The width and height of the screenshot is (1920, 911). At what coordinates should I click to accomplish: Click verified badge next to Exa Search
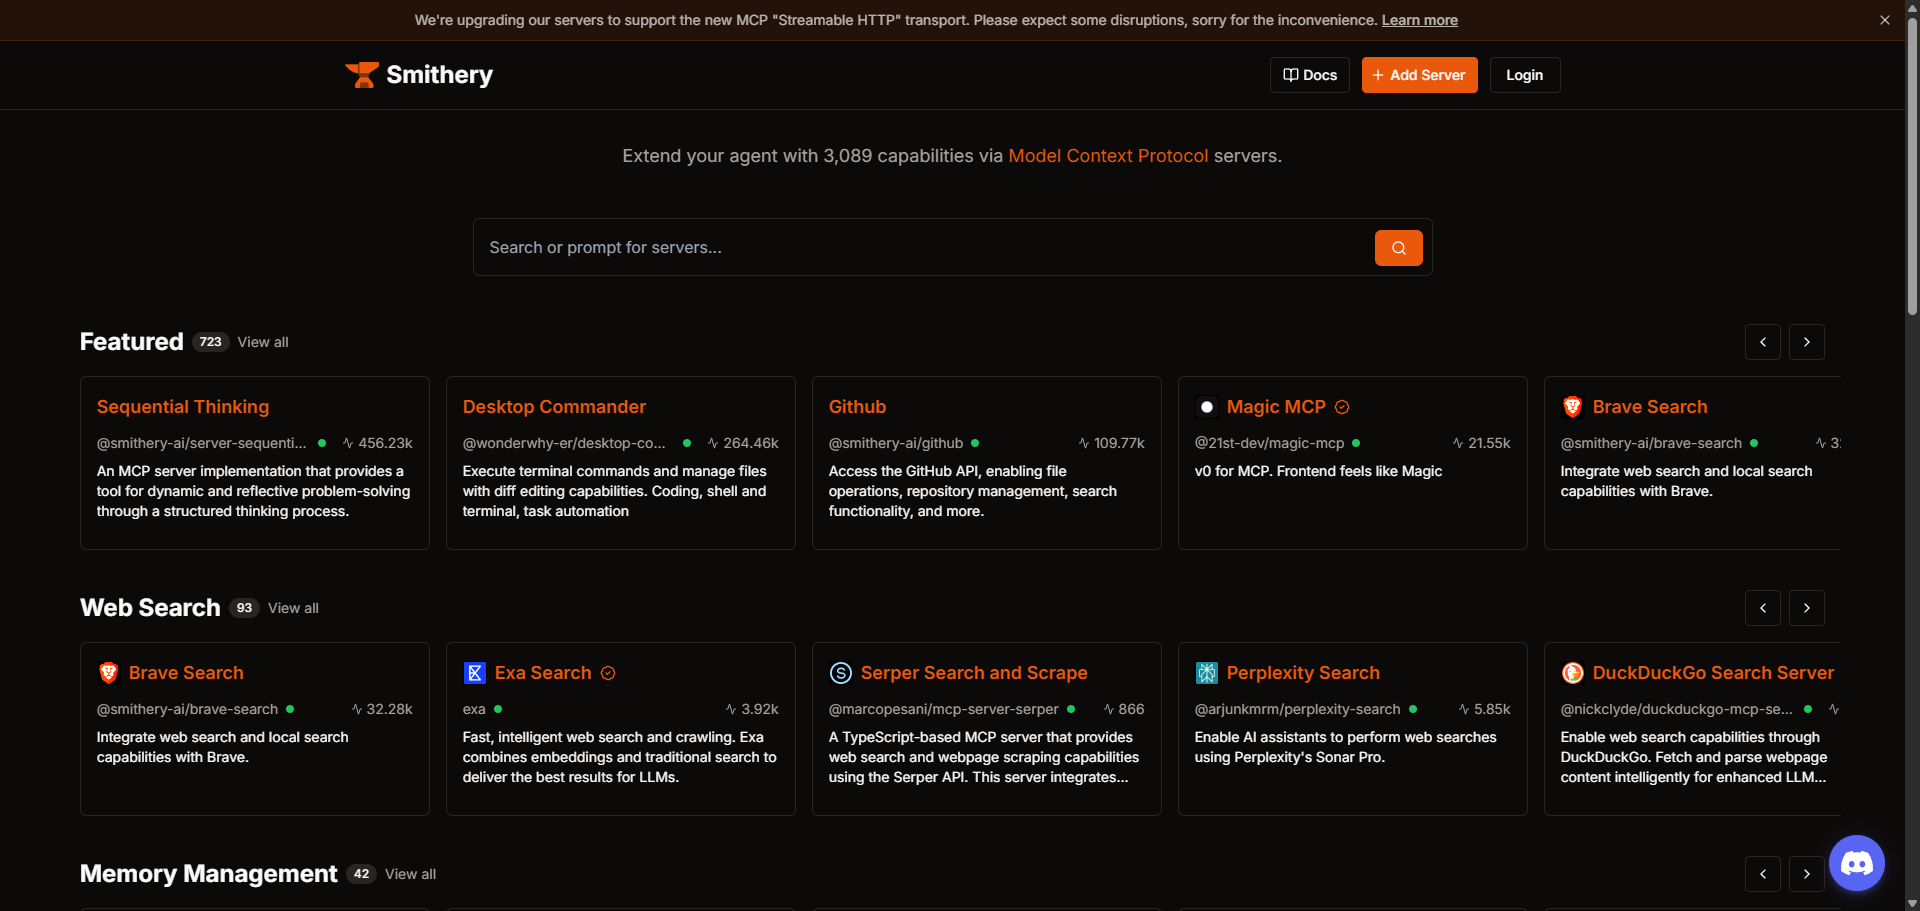(608, 673)
